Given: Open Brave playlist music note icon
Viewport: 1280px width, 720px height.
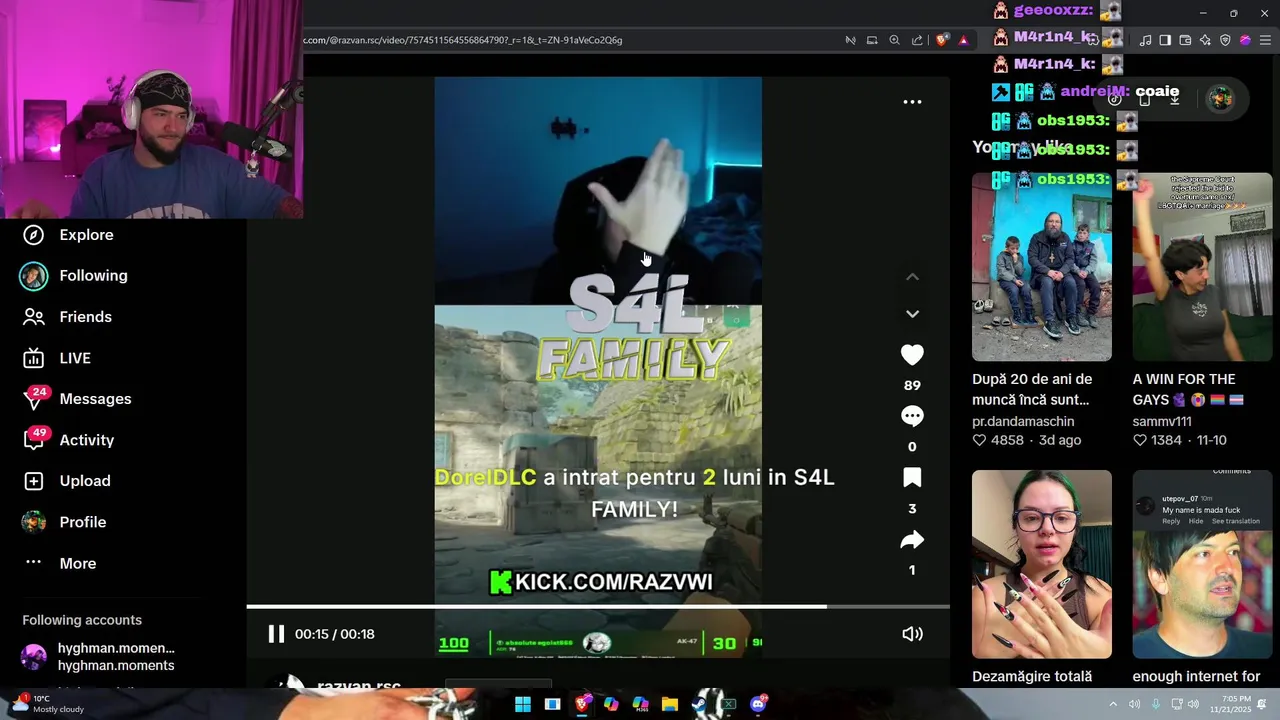Looking at the screenshot, I should pos(1145,40).
